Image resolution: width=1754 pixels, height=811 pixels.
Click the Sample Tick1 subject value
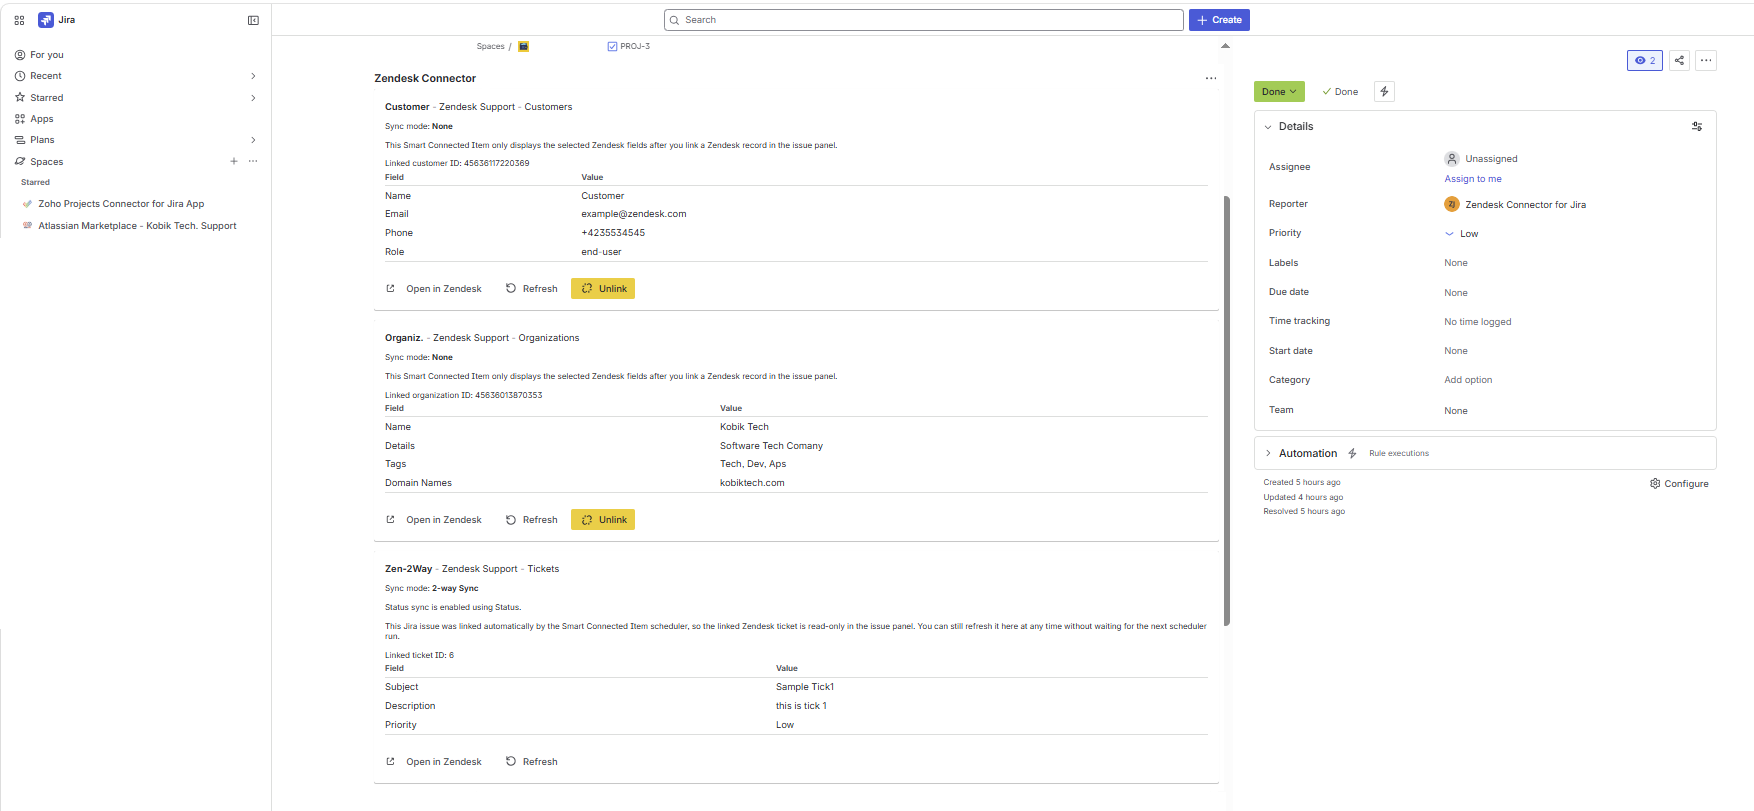click(x=805, y=687)
